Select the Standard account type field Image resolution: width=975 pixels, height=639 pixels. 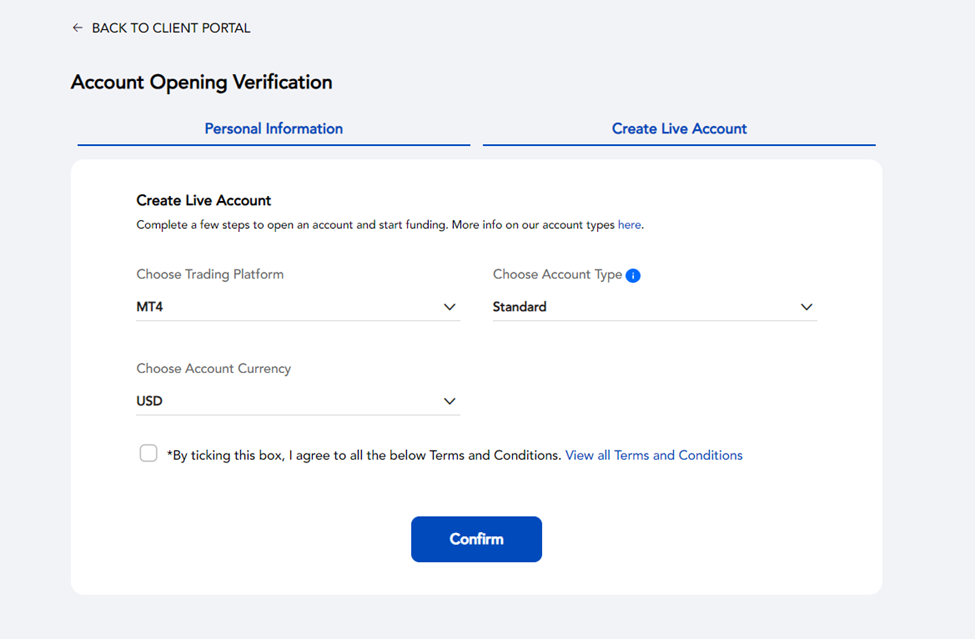click(x=655, y=307)
